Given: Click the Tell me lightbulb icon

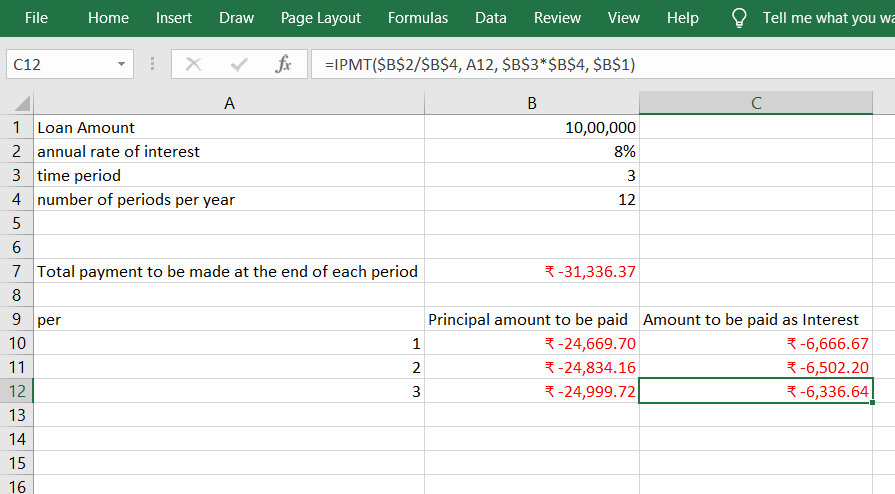Looking at the screenshot, I should pos(740,18).
